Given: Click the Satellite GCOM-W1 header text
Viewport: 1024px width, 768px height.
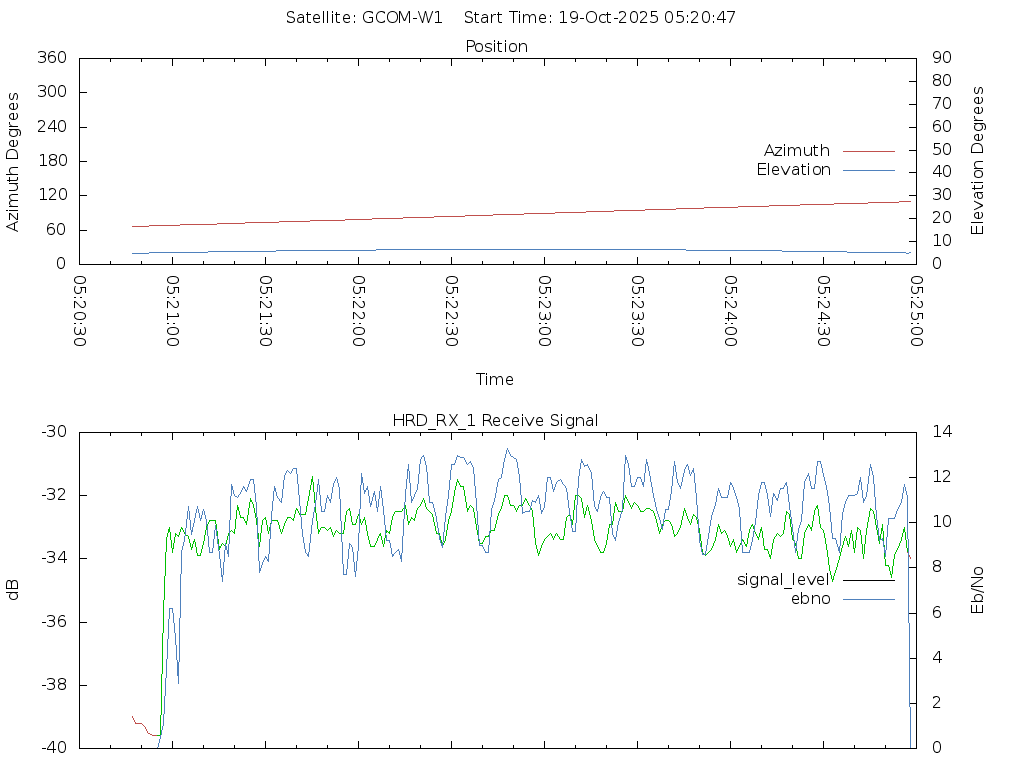Looking at the screenshot, I should 364,17.
